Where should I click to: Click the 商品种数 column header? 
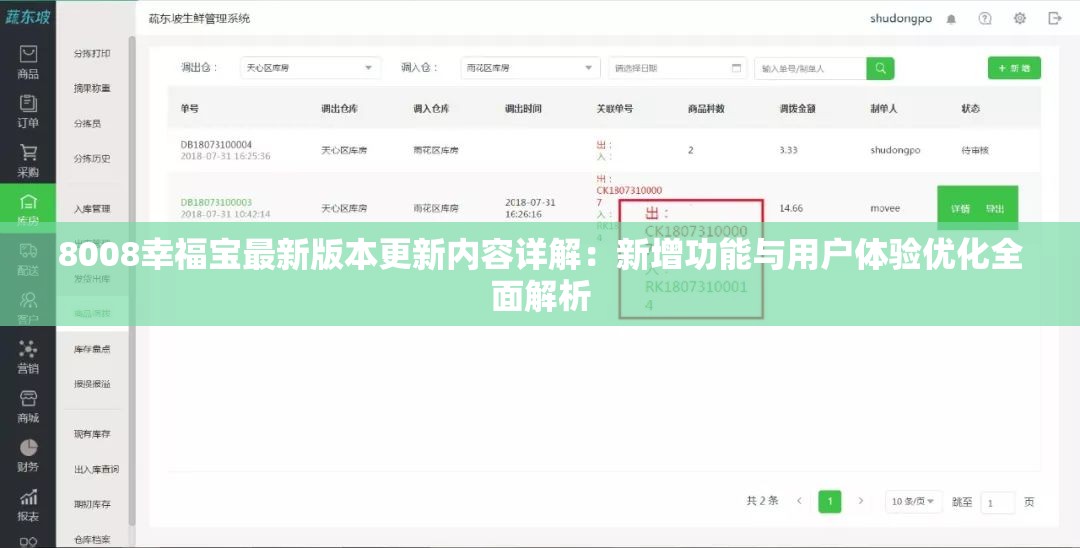(x=706, y=108)
